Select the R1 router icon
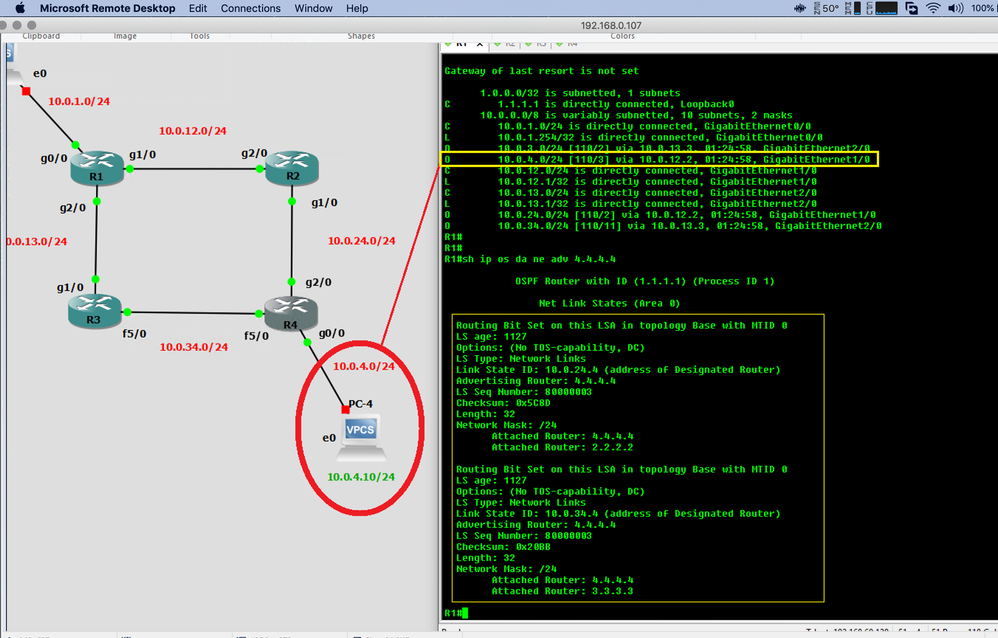 coord(96,168)
